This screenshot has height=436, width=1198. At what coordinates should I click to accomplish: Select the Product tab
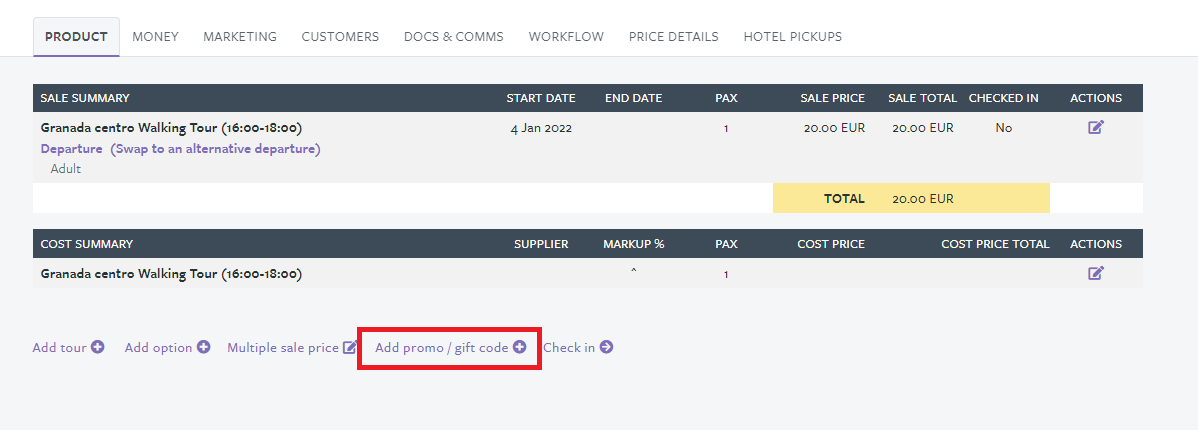pos(76,37)
